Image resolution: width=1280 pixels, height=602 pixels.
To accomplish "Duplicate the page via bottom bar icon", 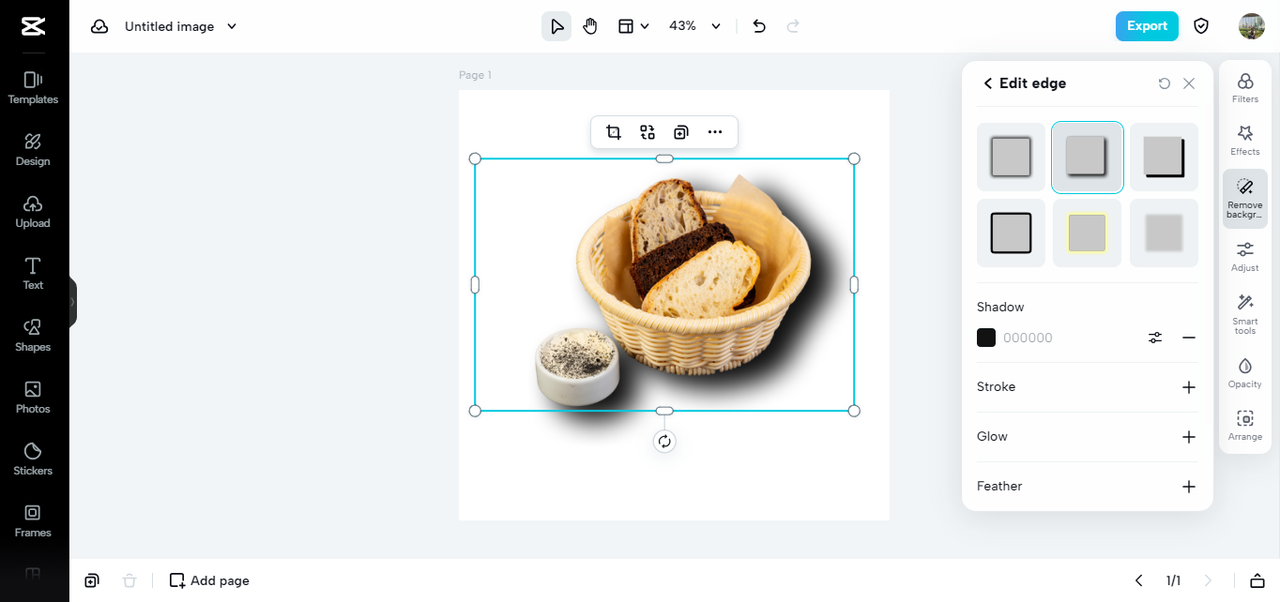I will pos(92,581).
